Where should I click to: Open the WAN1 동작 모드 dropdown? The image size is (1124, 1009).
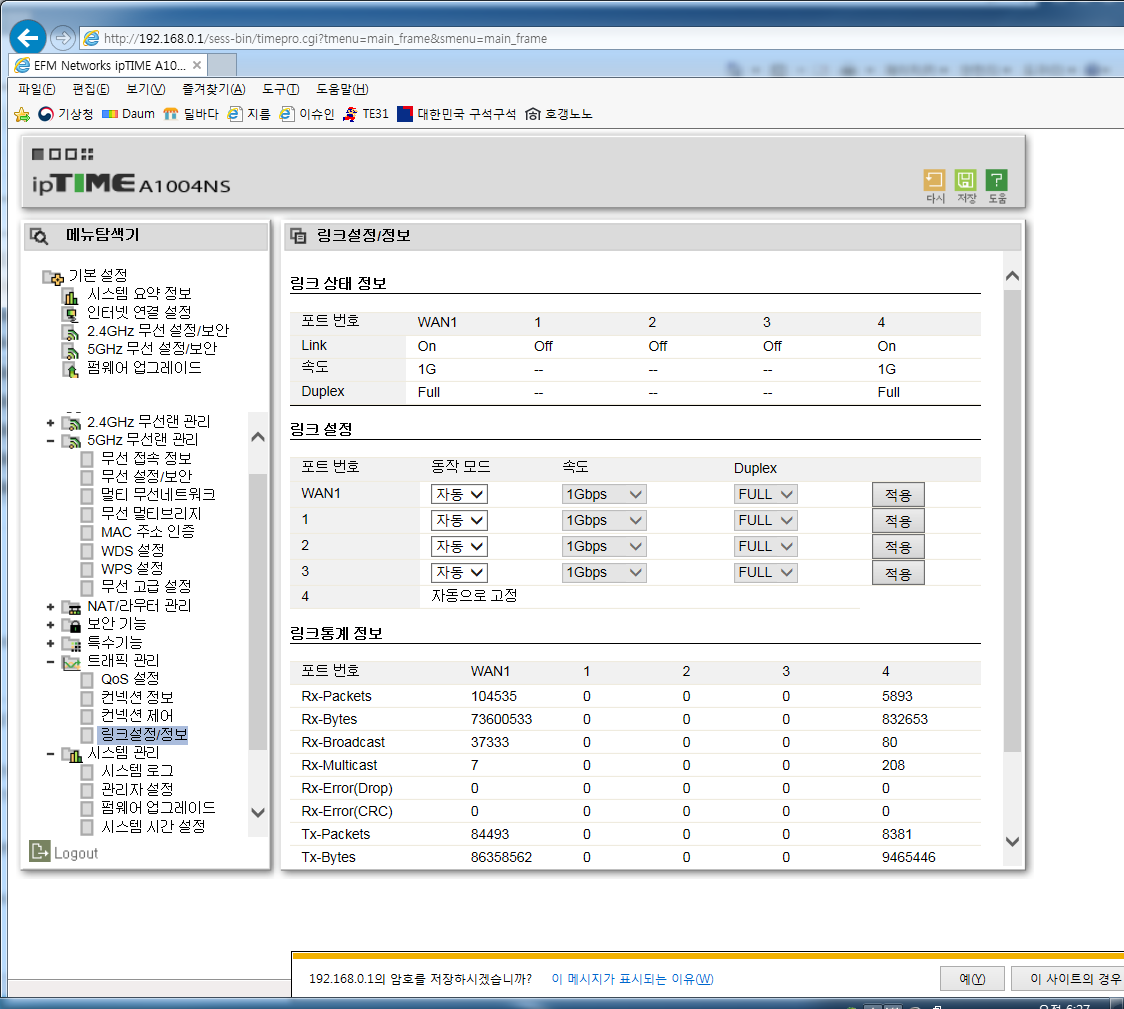tap(459, 494)
